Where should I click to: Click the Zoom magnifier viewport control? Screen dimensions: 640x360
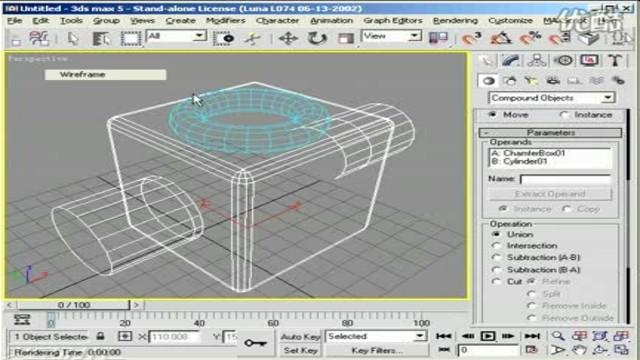(558, 336)
